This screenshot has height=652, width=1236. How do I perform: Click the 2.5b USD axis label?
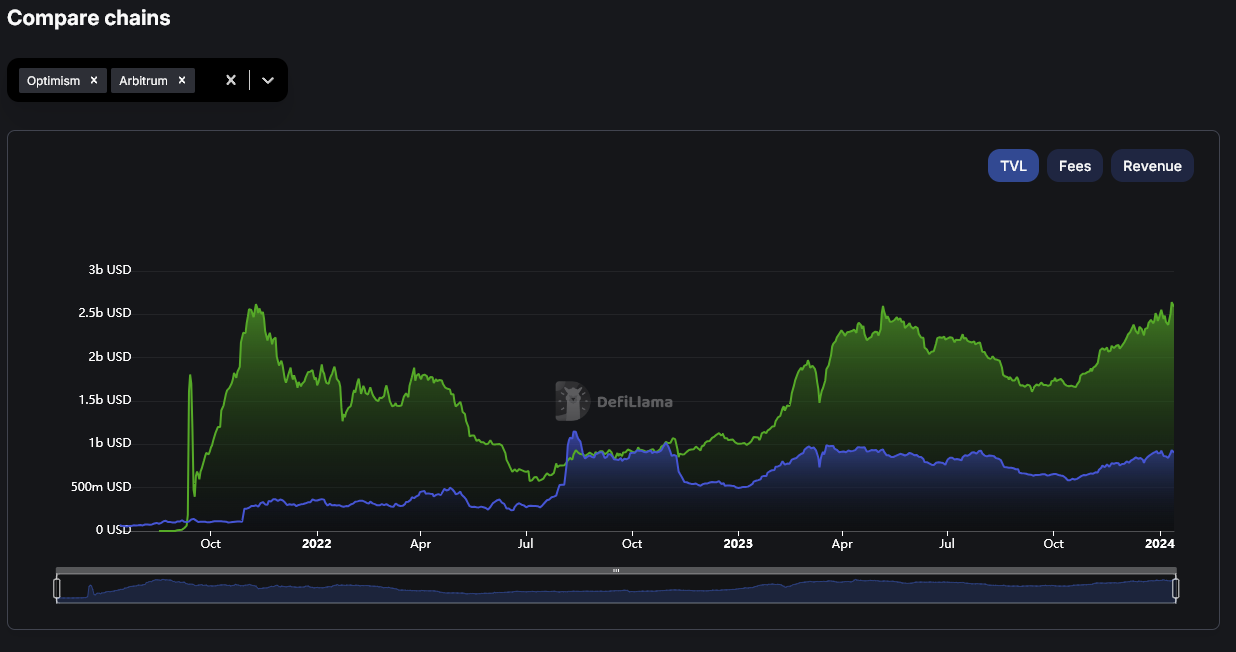coord(105,313)
